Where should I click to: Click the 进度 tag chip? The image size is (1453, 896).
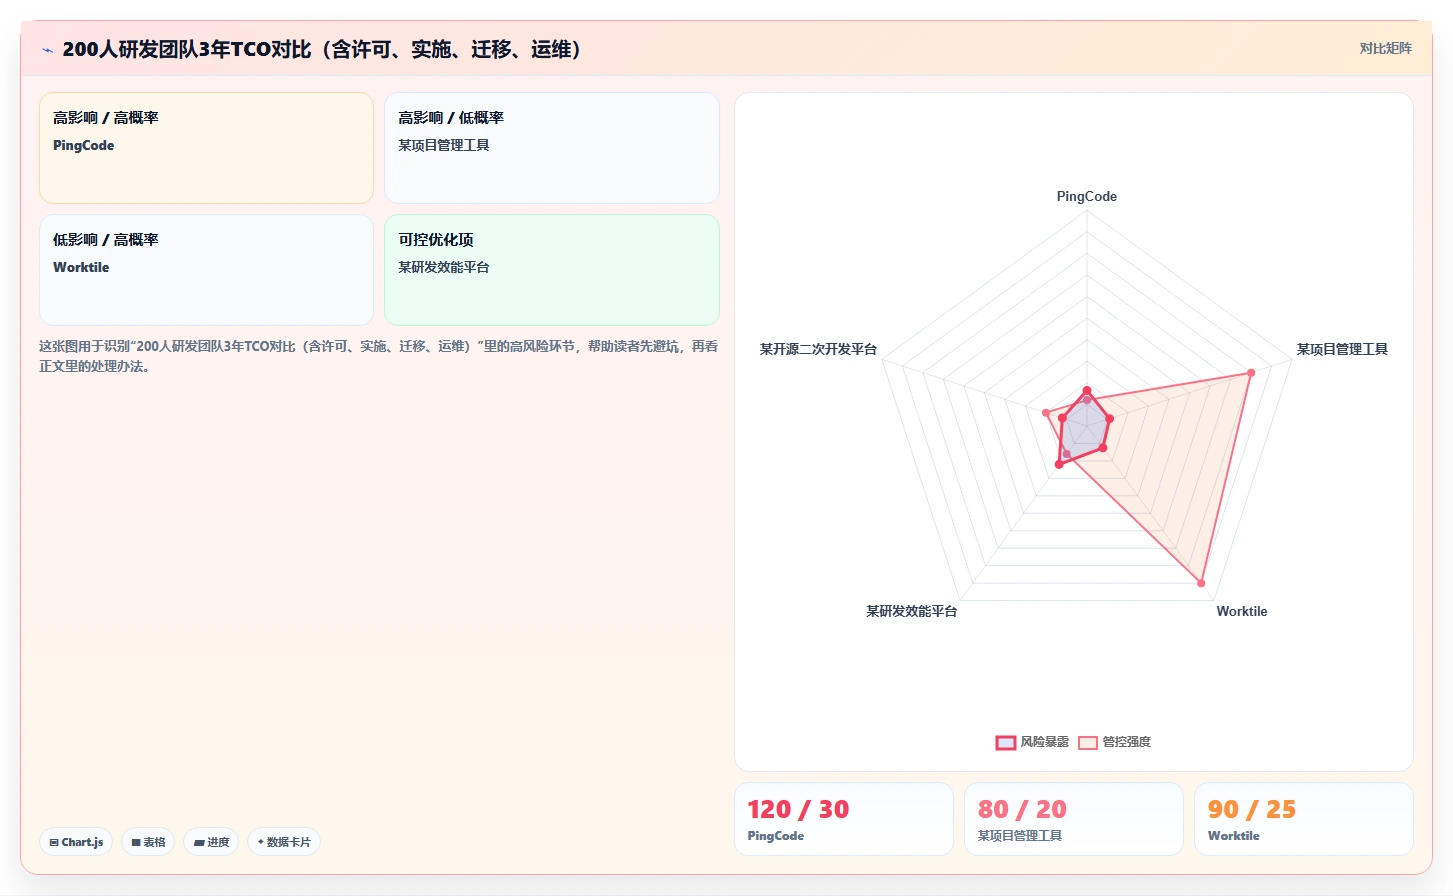(x=211, y=842)
